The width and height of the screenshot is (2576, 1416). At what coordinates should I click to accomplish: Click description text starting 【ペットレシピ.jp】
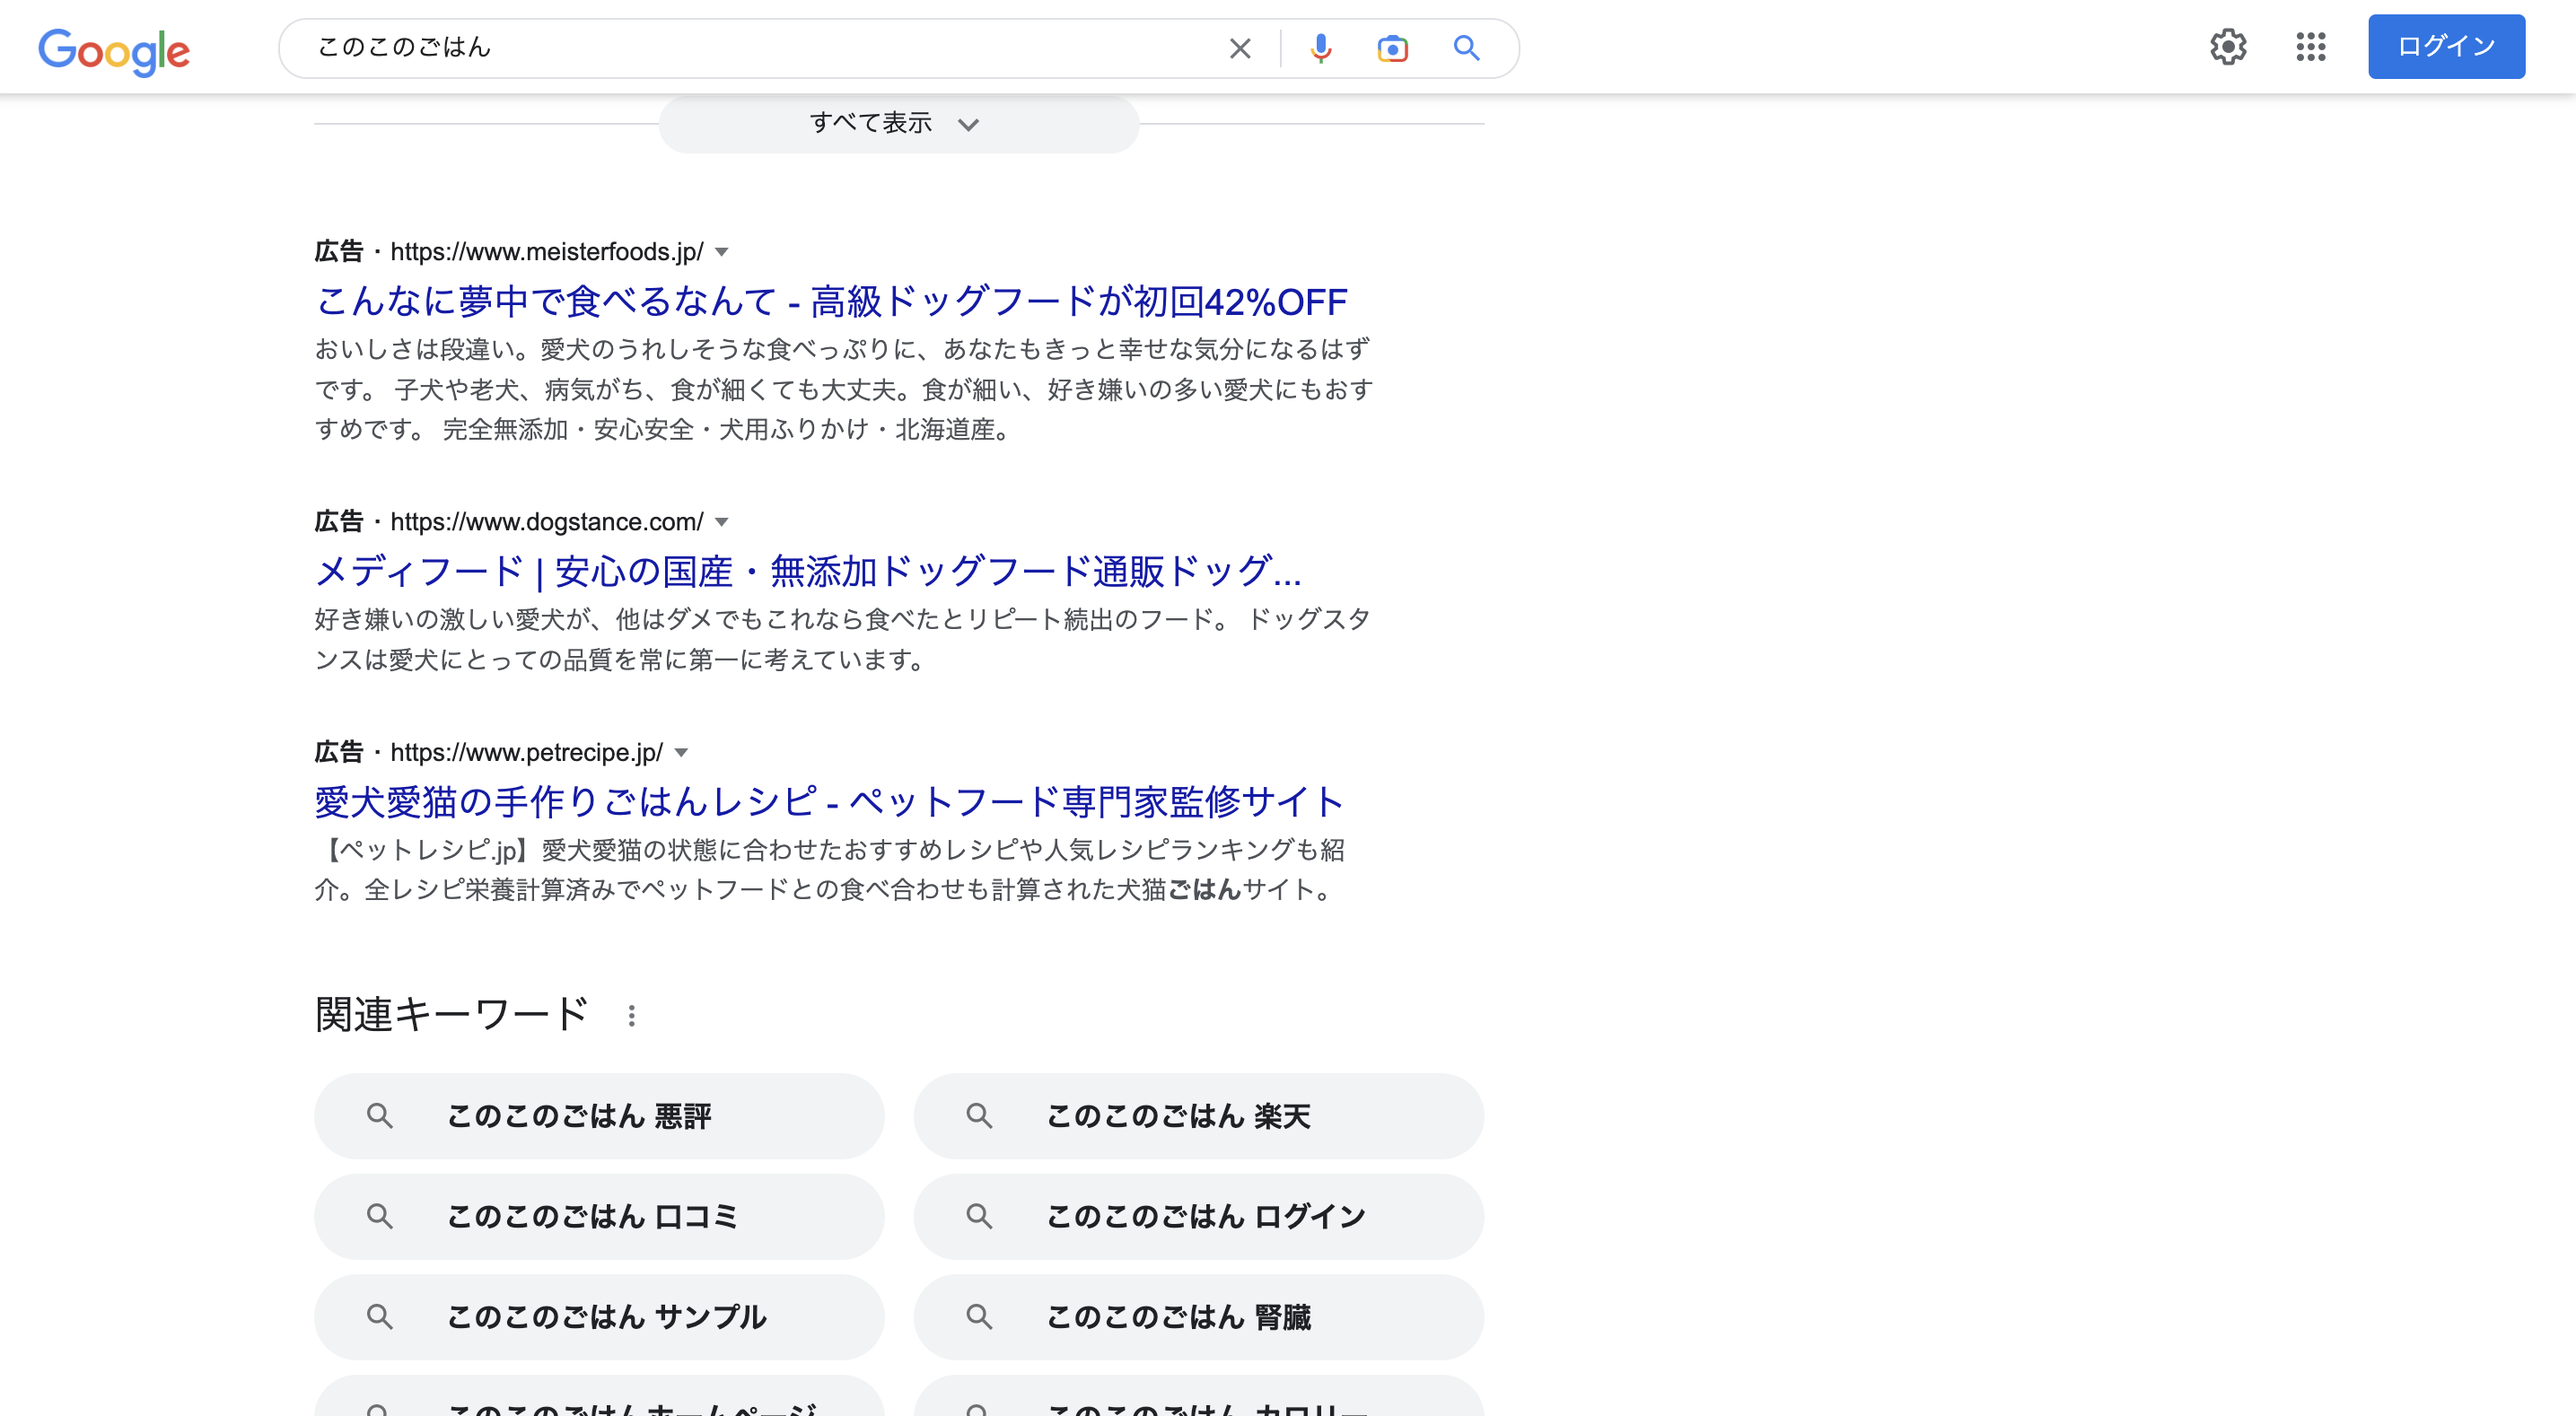(x=830, y=870)
